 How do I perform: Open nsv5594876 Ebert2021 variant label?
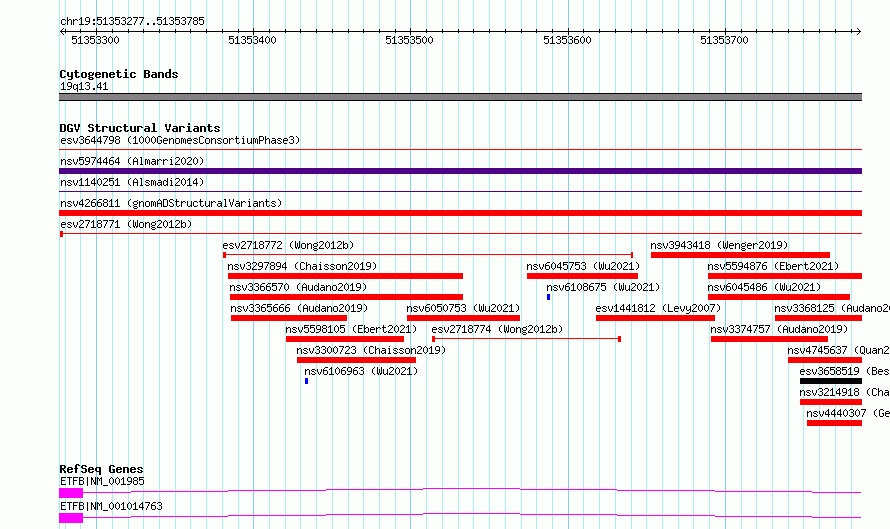coord(773,266)
